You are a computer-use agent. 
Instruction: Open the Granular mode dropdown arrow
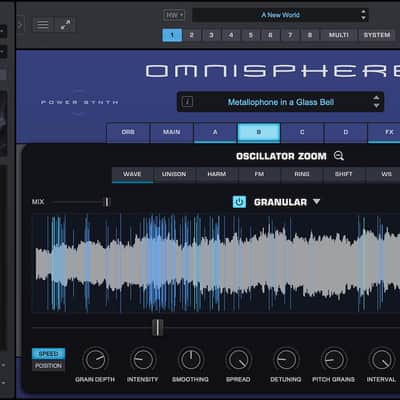point(317,202)
